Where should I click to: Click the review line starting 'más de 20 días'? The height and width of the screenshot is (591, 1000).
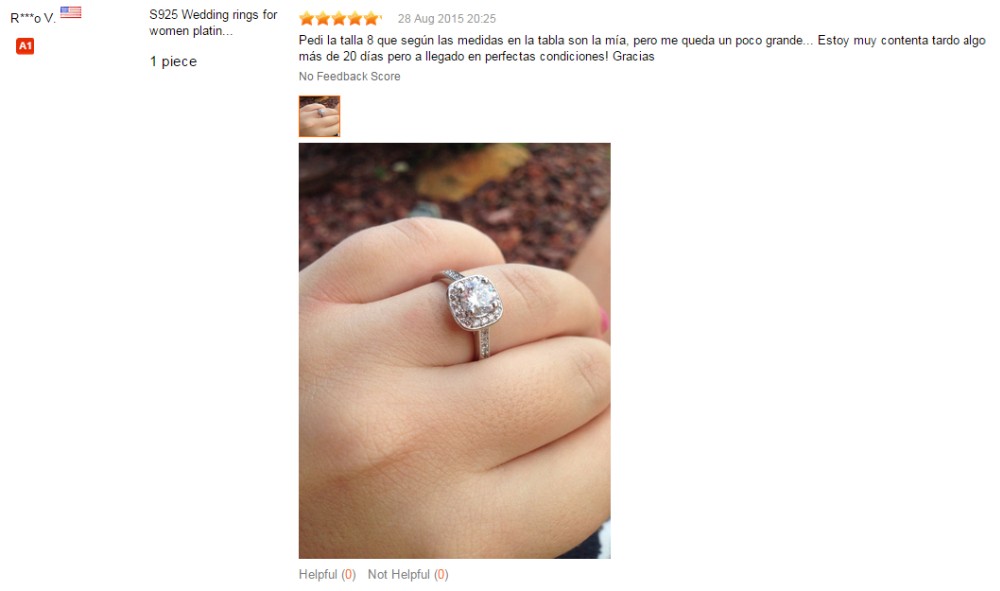476,56
